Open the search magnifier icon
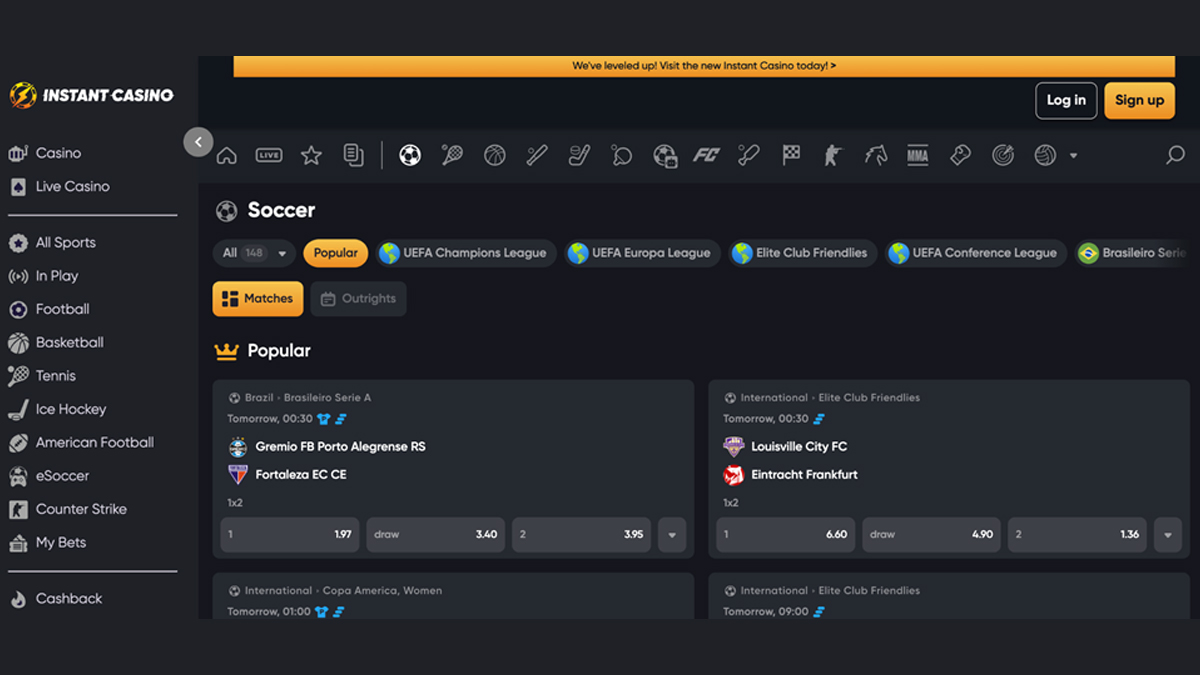The width and height of the screenshot is (1200, 675). [x=1175, y=155]
